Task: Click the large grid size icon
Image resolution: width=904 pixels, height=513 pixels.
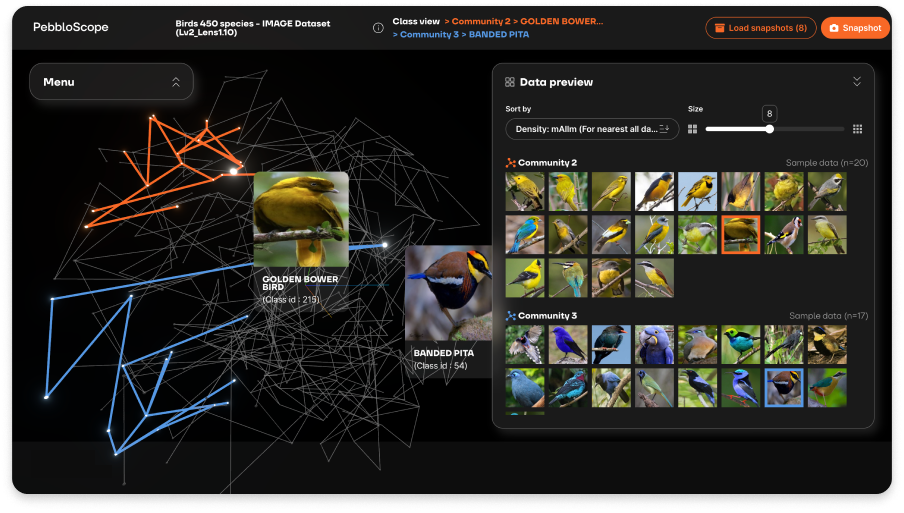Action: click(857, 129)
